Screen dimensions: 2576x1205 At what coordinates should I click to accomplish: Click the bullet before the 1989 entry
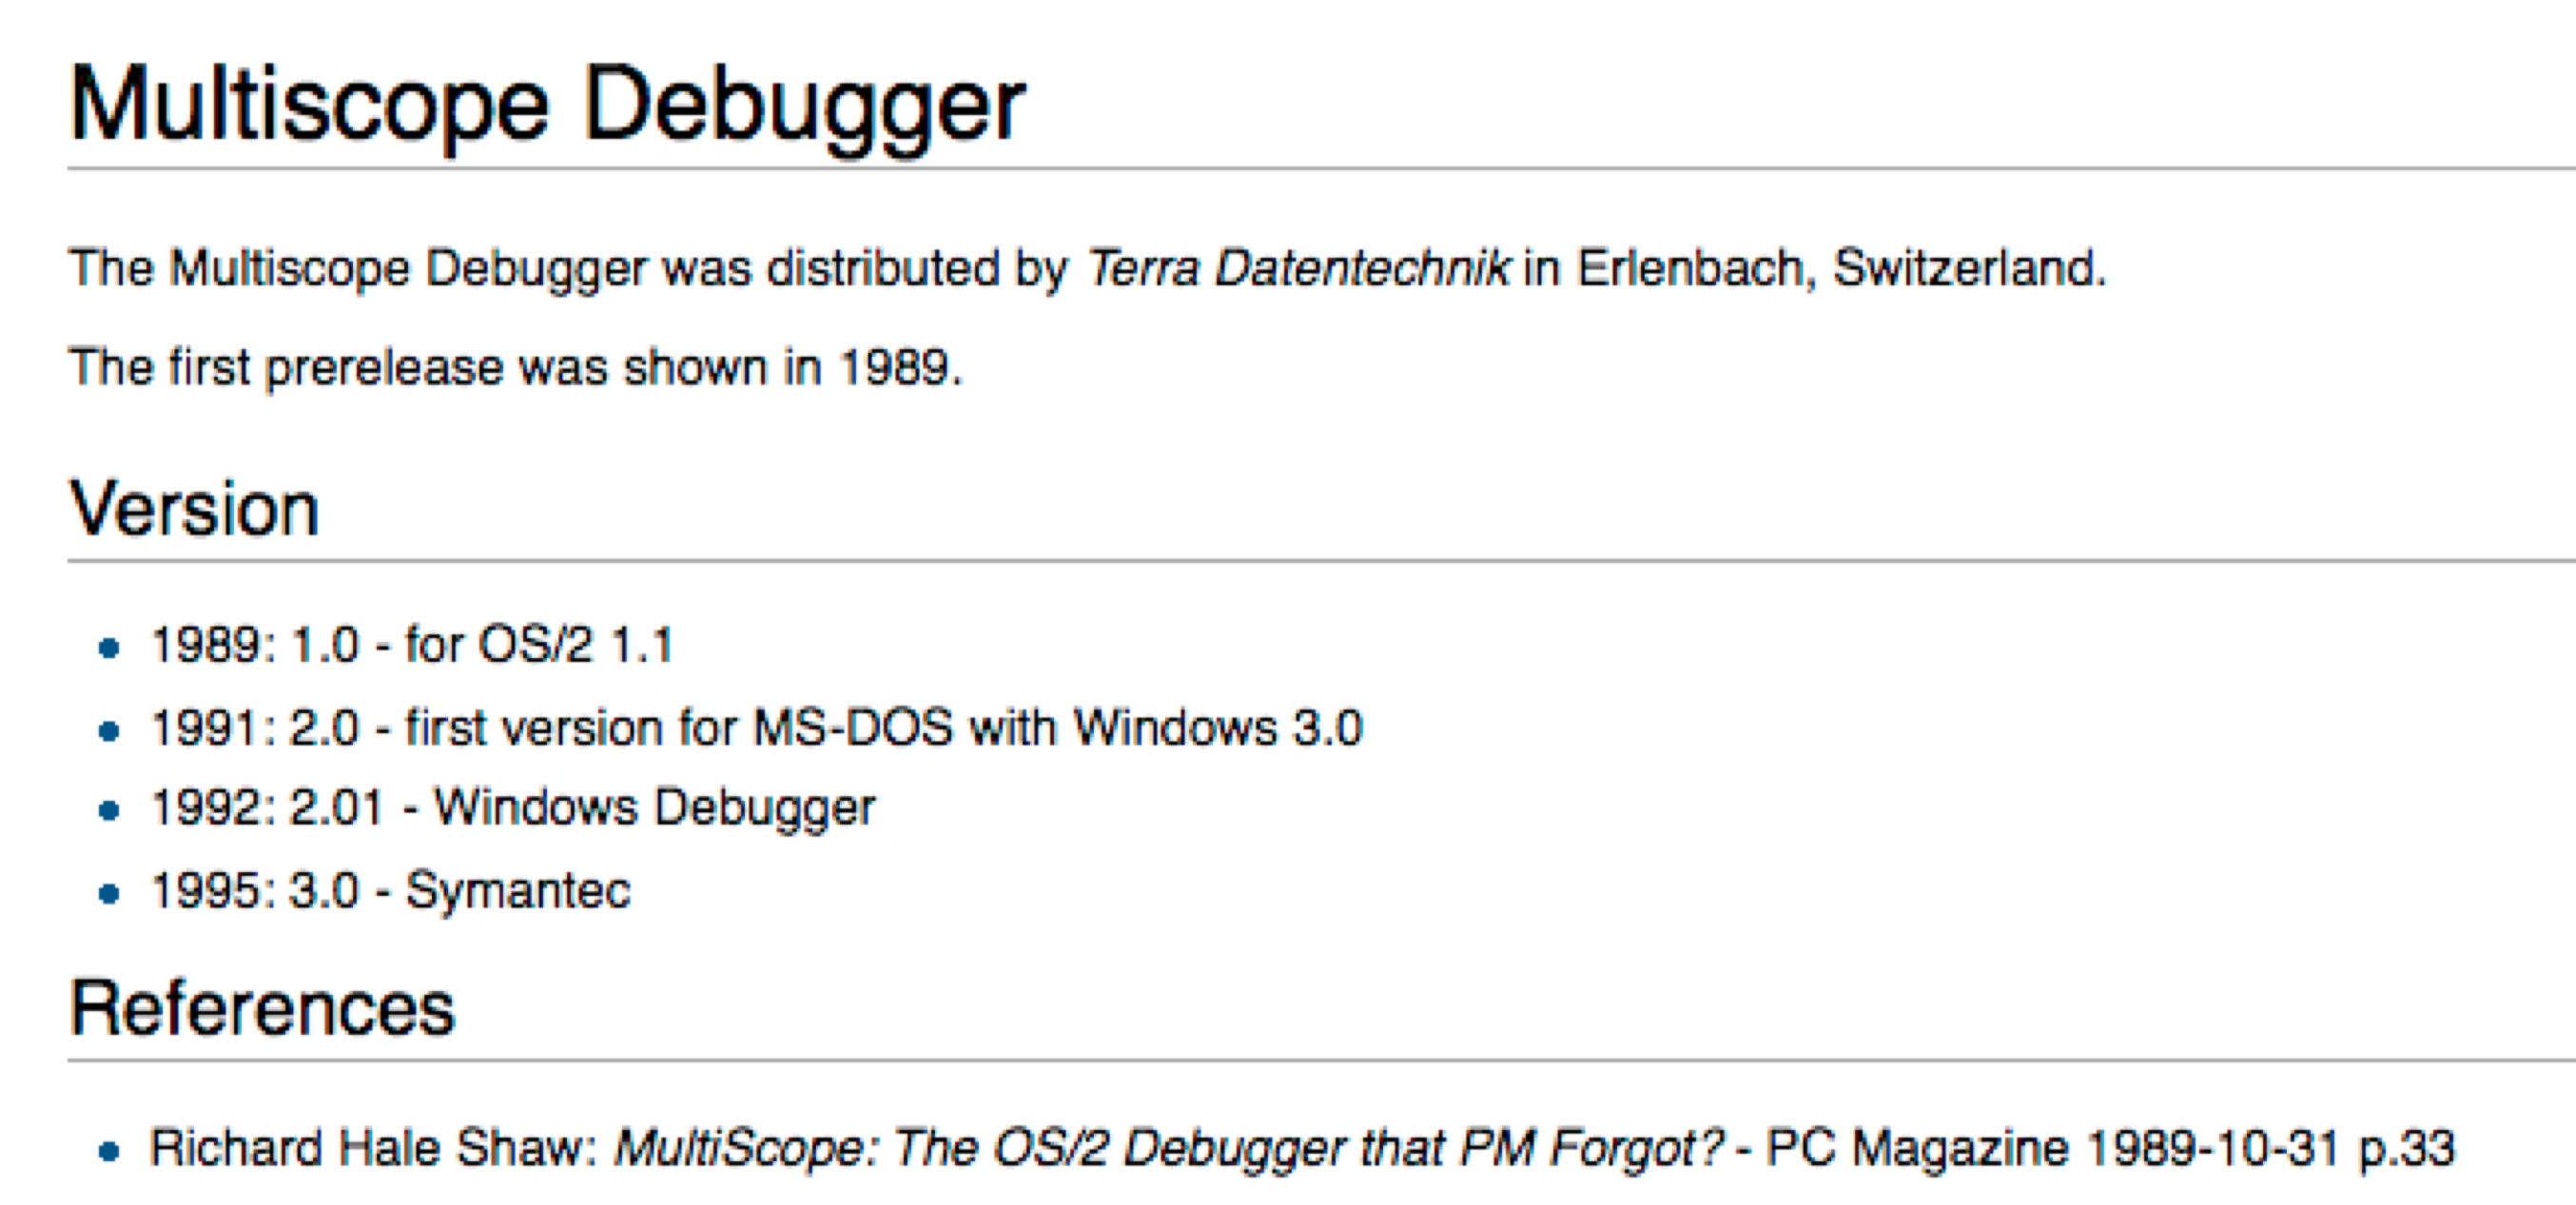coord(110,648)
